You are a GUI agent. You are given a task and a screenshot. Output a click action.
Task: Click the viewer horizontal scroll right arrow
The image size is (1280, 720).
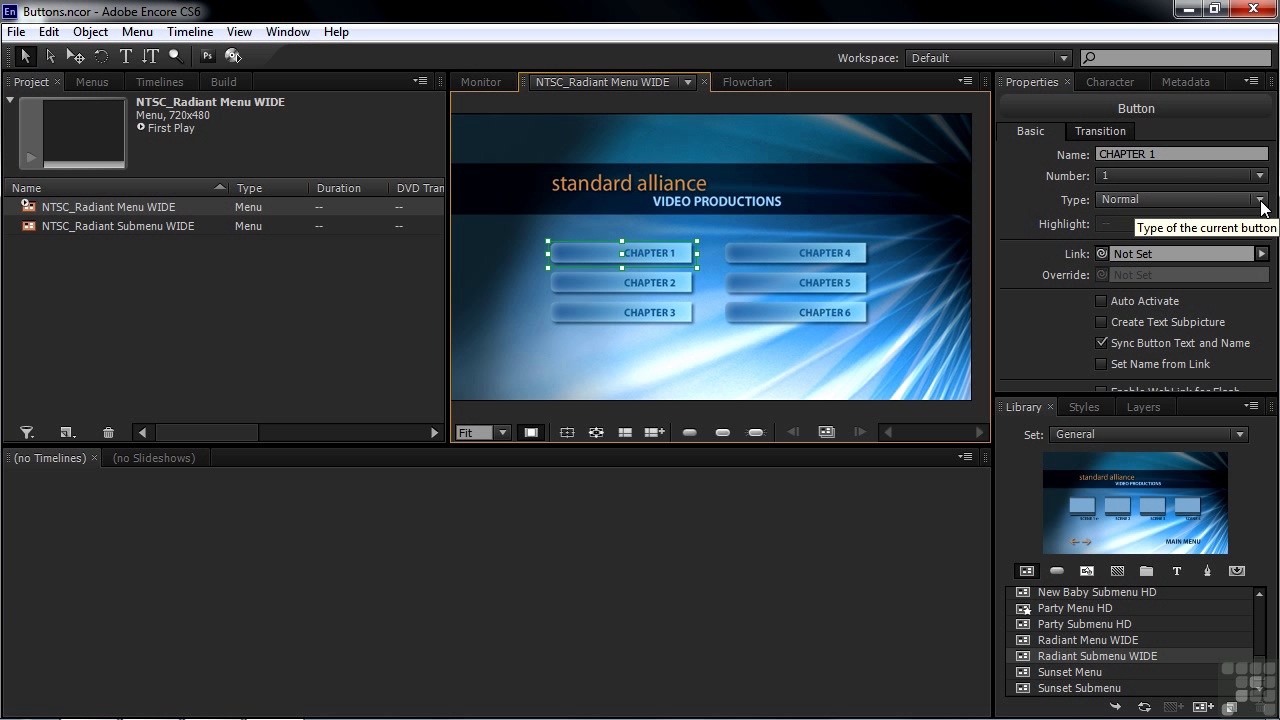(980, 432)
